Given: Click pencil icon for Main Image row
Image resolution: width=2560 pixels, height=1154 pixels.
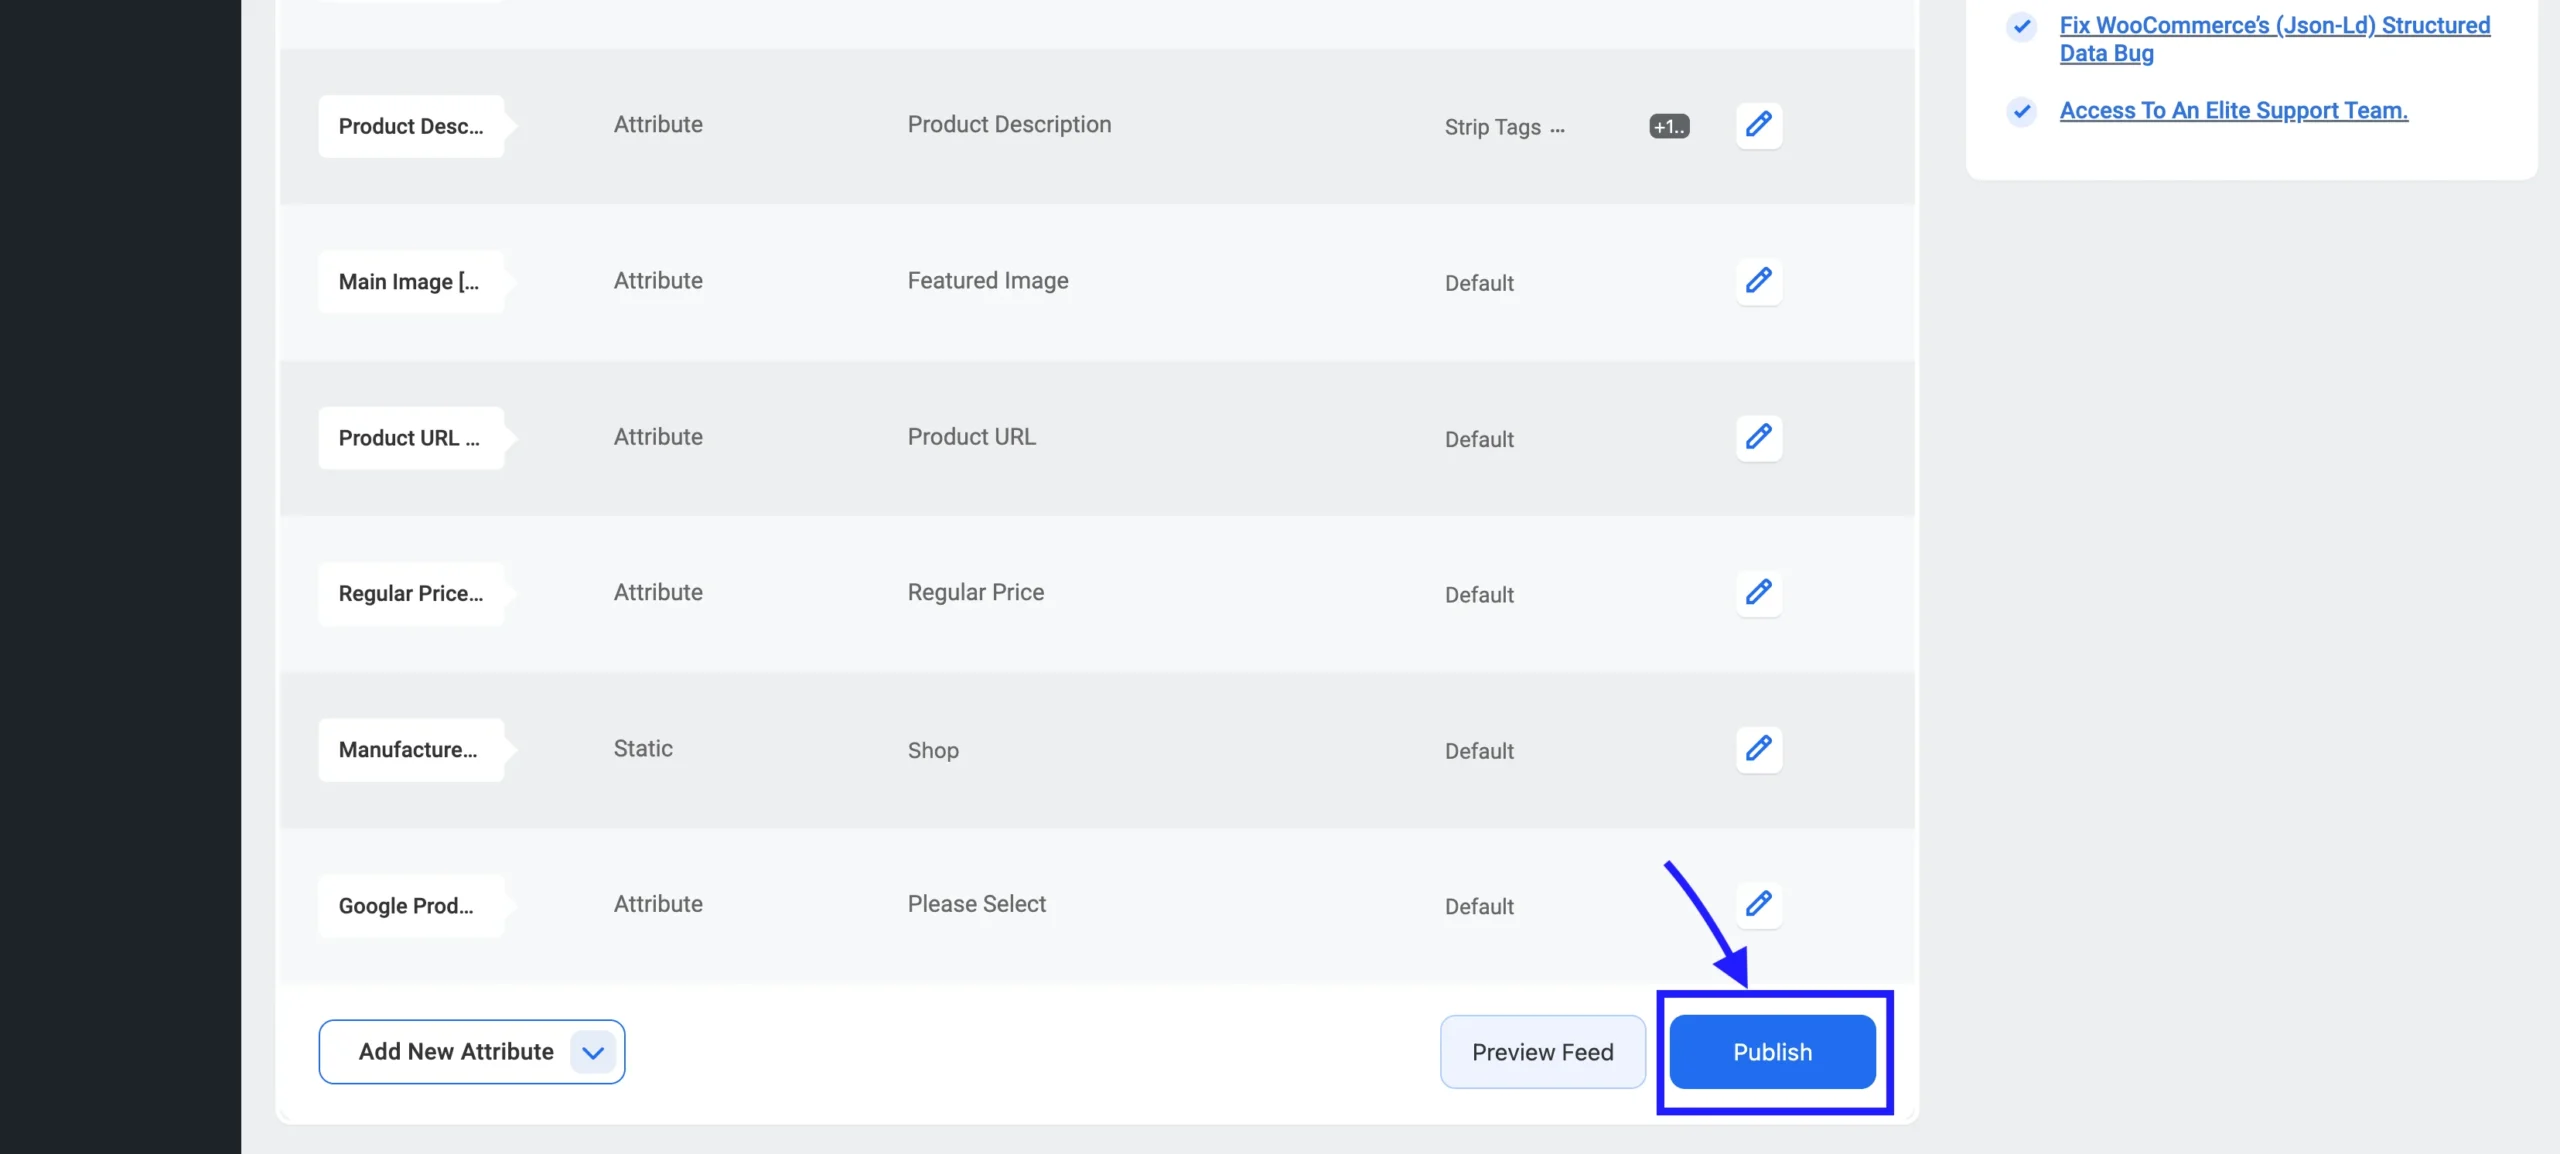Looking at the screenshot, I should pyautogui.click(x=1758, y=281).
